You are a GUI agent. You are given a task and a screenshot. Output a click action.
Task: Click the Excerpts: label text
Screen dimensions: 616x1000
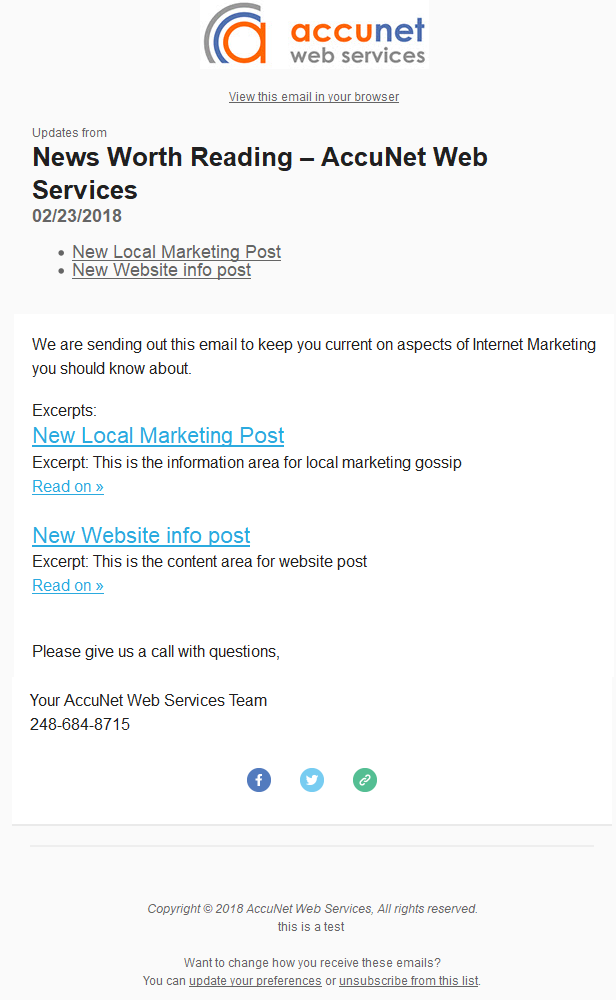point(64,410)
